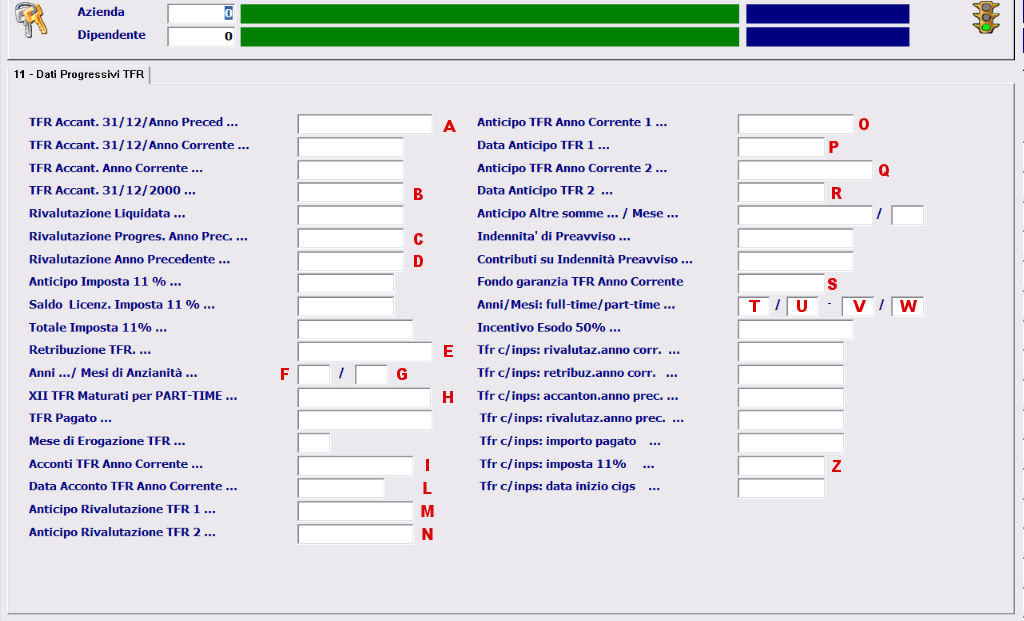Click the Data Anticipo TFR 2 field
The width and height of the screenshot is (1024, 621).
pyautogui.click(x=780, y=192)
